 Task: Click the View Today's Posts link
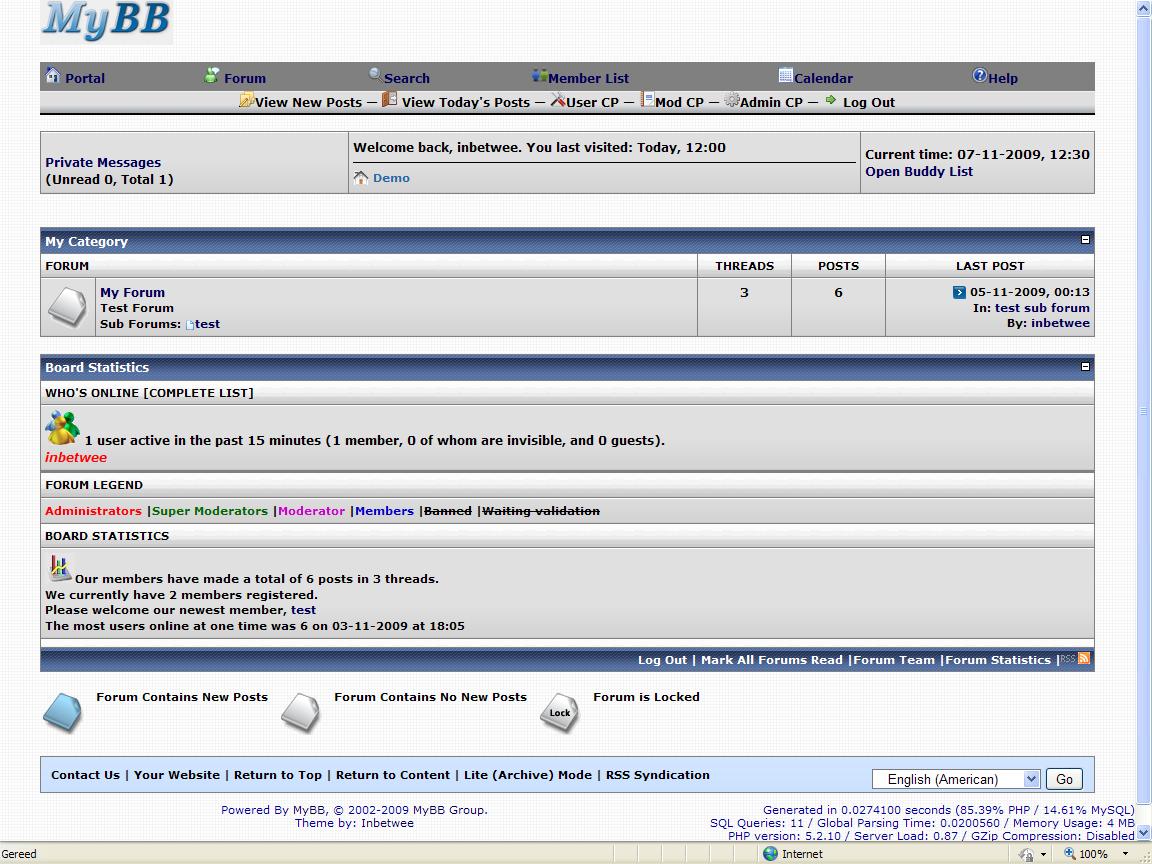(466, 102)
